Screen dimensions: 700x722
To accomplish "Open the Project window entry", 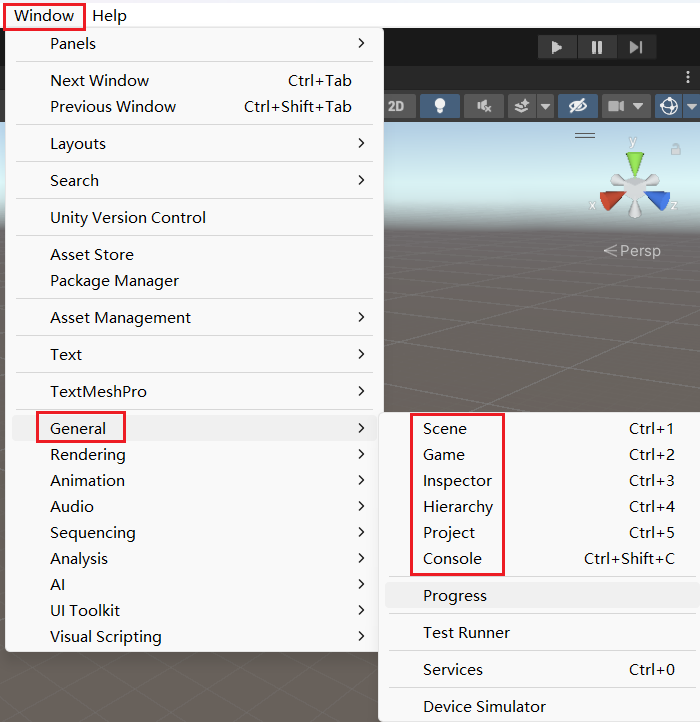I will [542, 533].
